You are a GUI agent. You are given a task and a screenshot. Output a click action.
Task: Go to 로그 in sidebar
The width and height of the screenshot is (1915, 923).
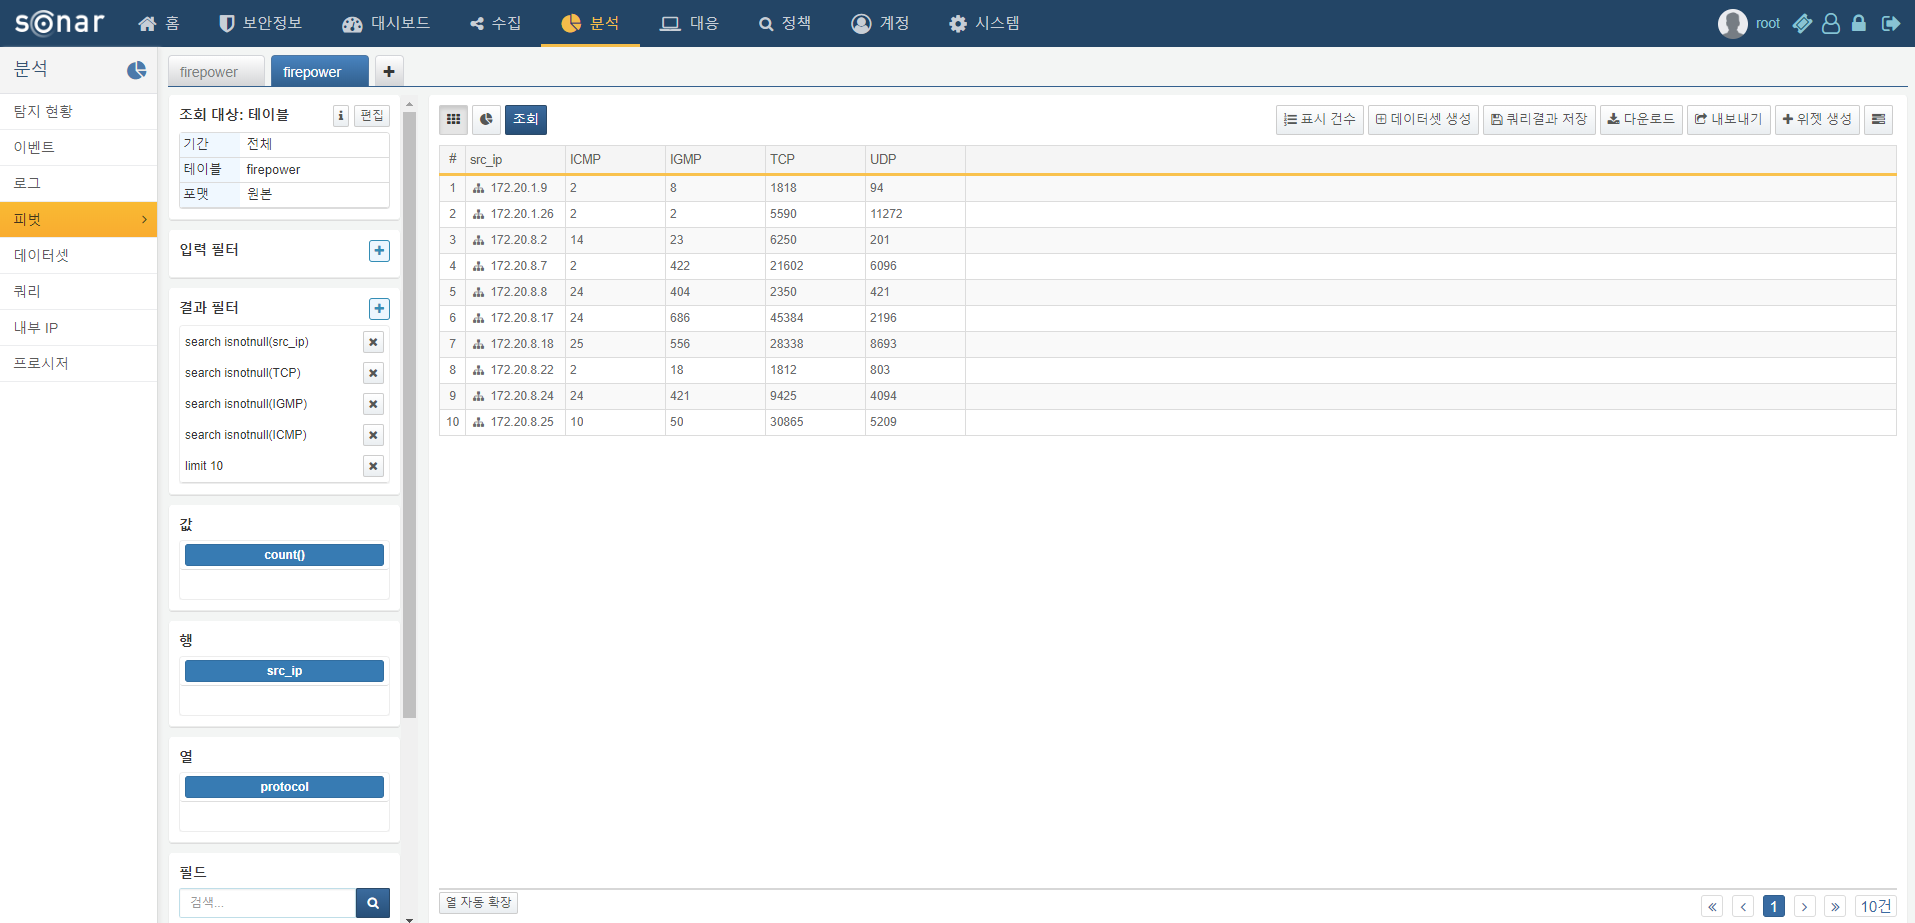pyautogui.click(x=78, y=183)
